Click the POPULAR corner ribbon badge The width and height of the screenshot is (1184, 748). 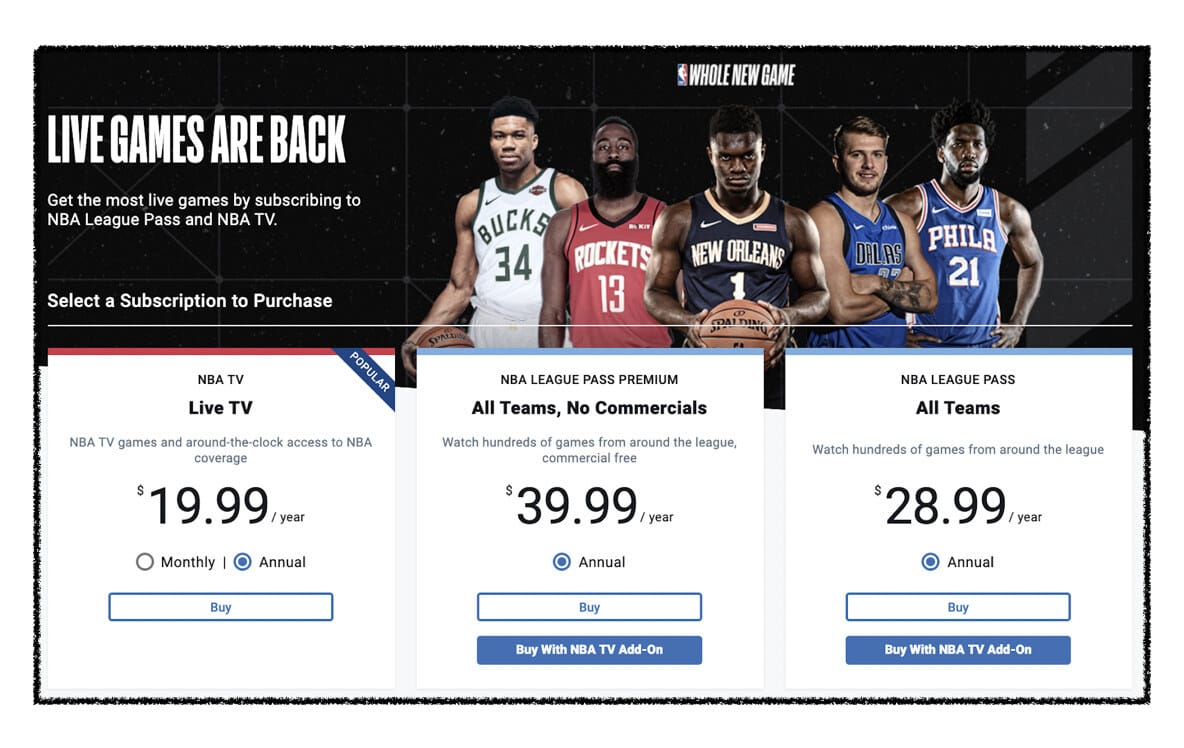pyautogui.click(x=371, y=373)
